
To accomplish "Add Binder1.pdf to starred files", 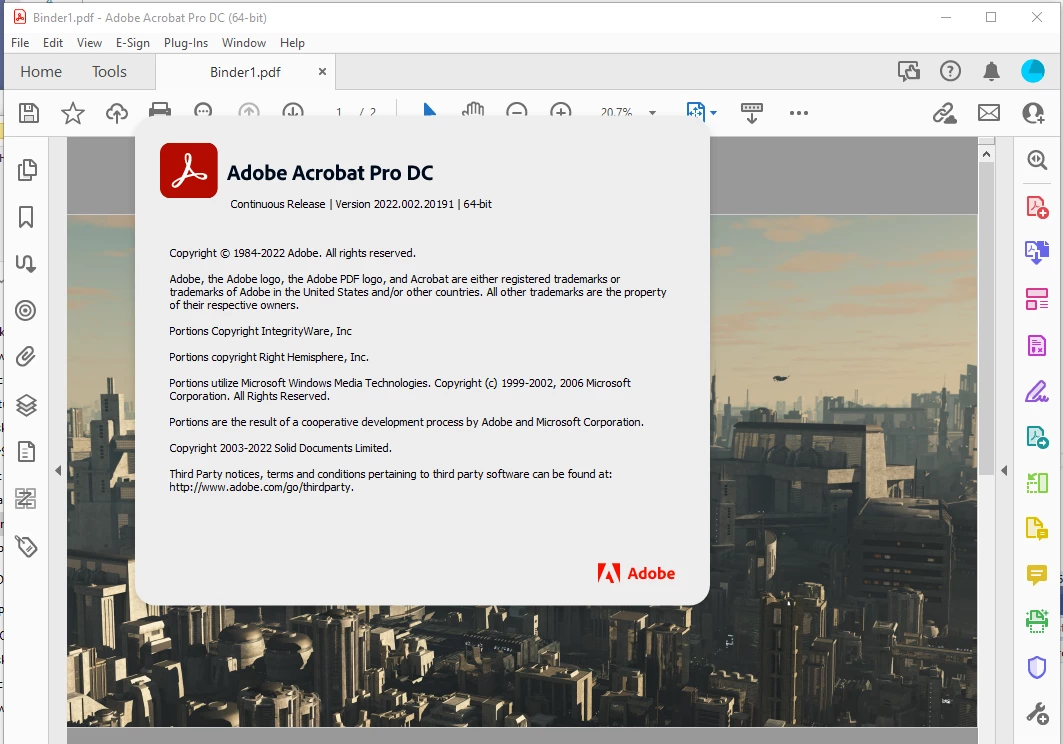I will [73, 113].
